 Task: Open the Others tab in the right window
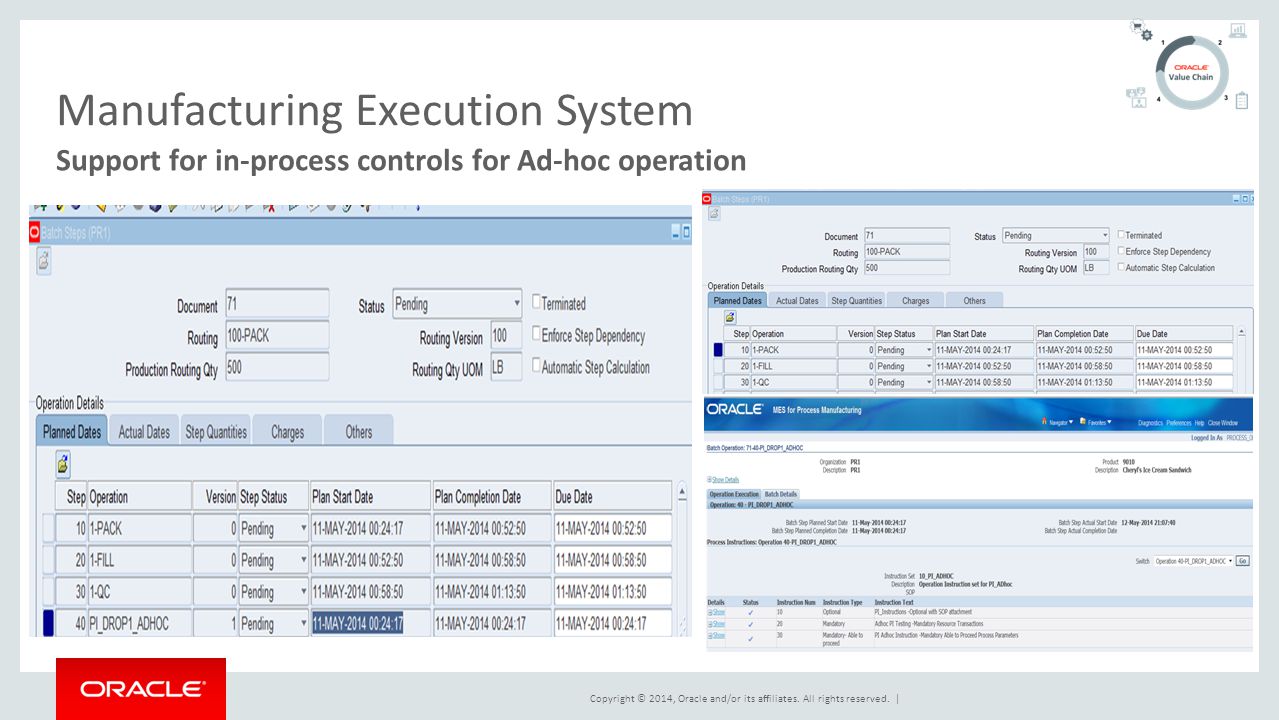(974, 300)
